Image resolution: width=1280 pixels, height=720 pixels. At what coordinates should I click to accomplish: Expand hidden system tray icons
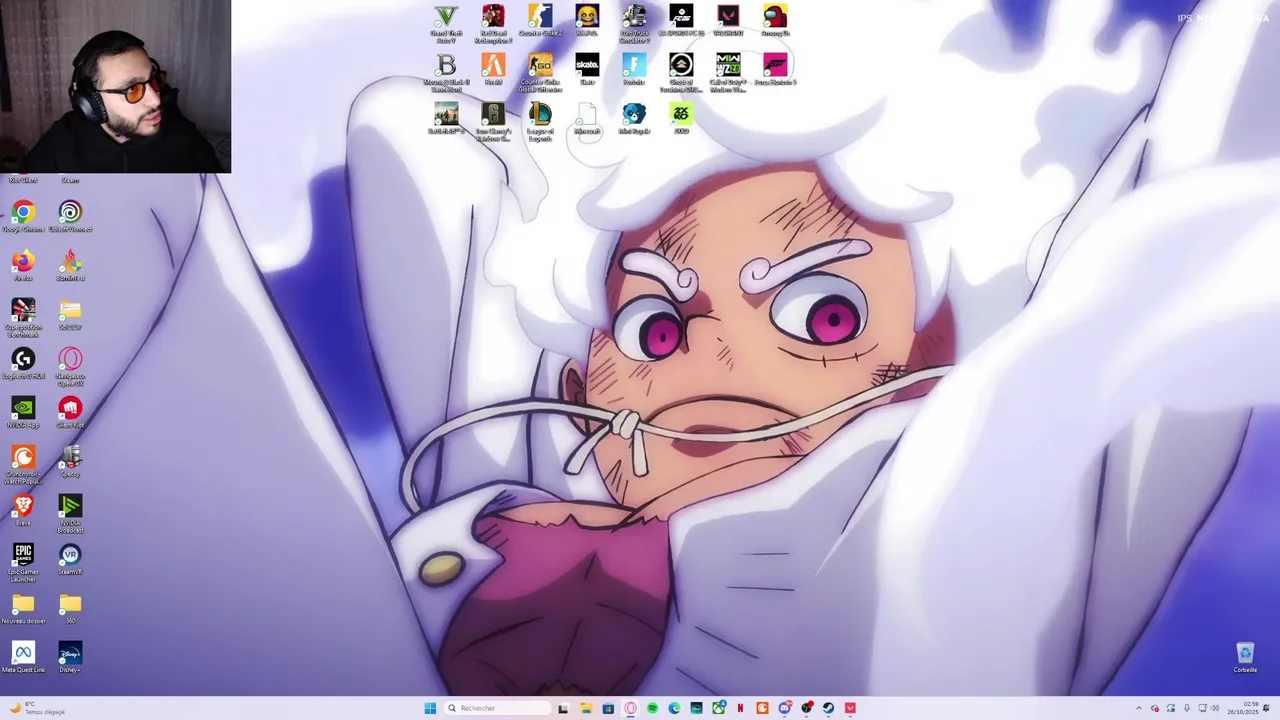point(1138,708)
